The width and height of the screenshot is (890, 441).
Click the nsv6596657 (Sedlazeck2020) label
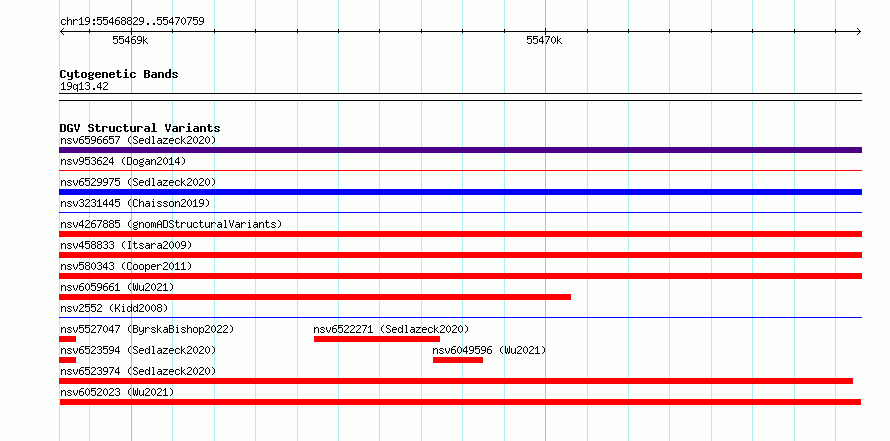pyautogui.click(x=138, y=140)
